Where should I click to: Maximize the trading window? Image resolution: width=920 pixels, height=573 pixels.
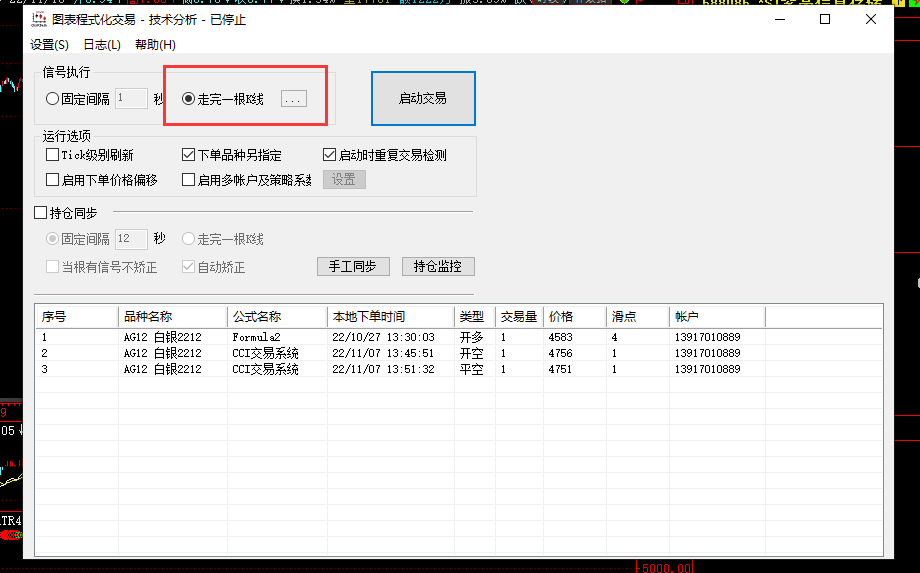click(825, 19)
